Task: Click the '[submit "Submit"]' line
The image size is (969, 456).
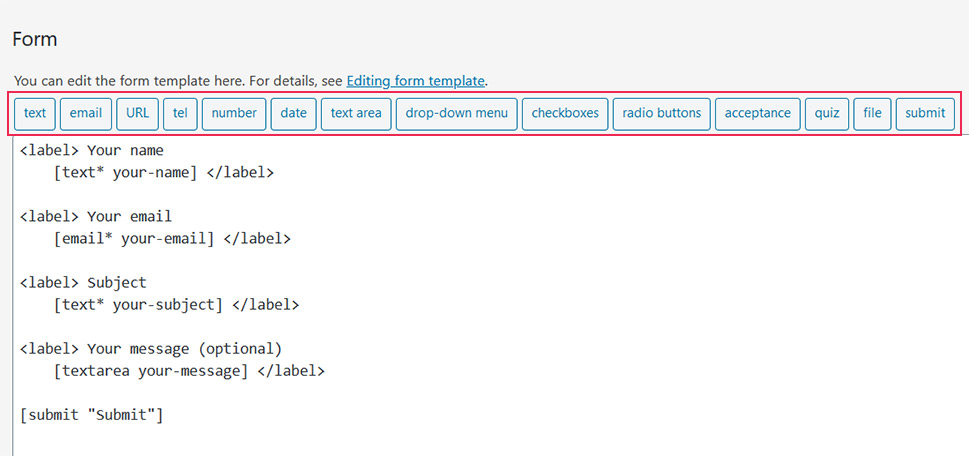Action: (x=91, y=415)
